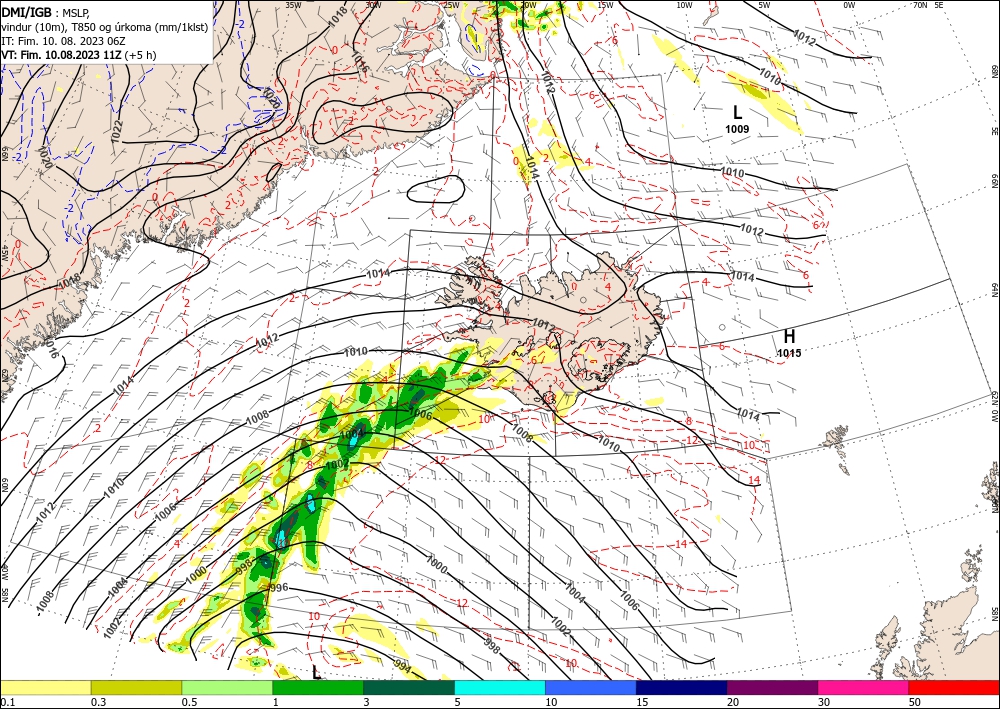
Task: Click the 'H' marker above 1015
Action: pyautogui.click(x=789, y=337)
